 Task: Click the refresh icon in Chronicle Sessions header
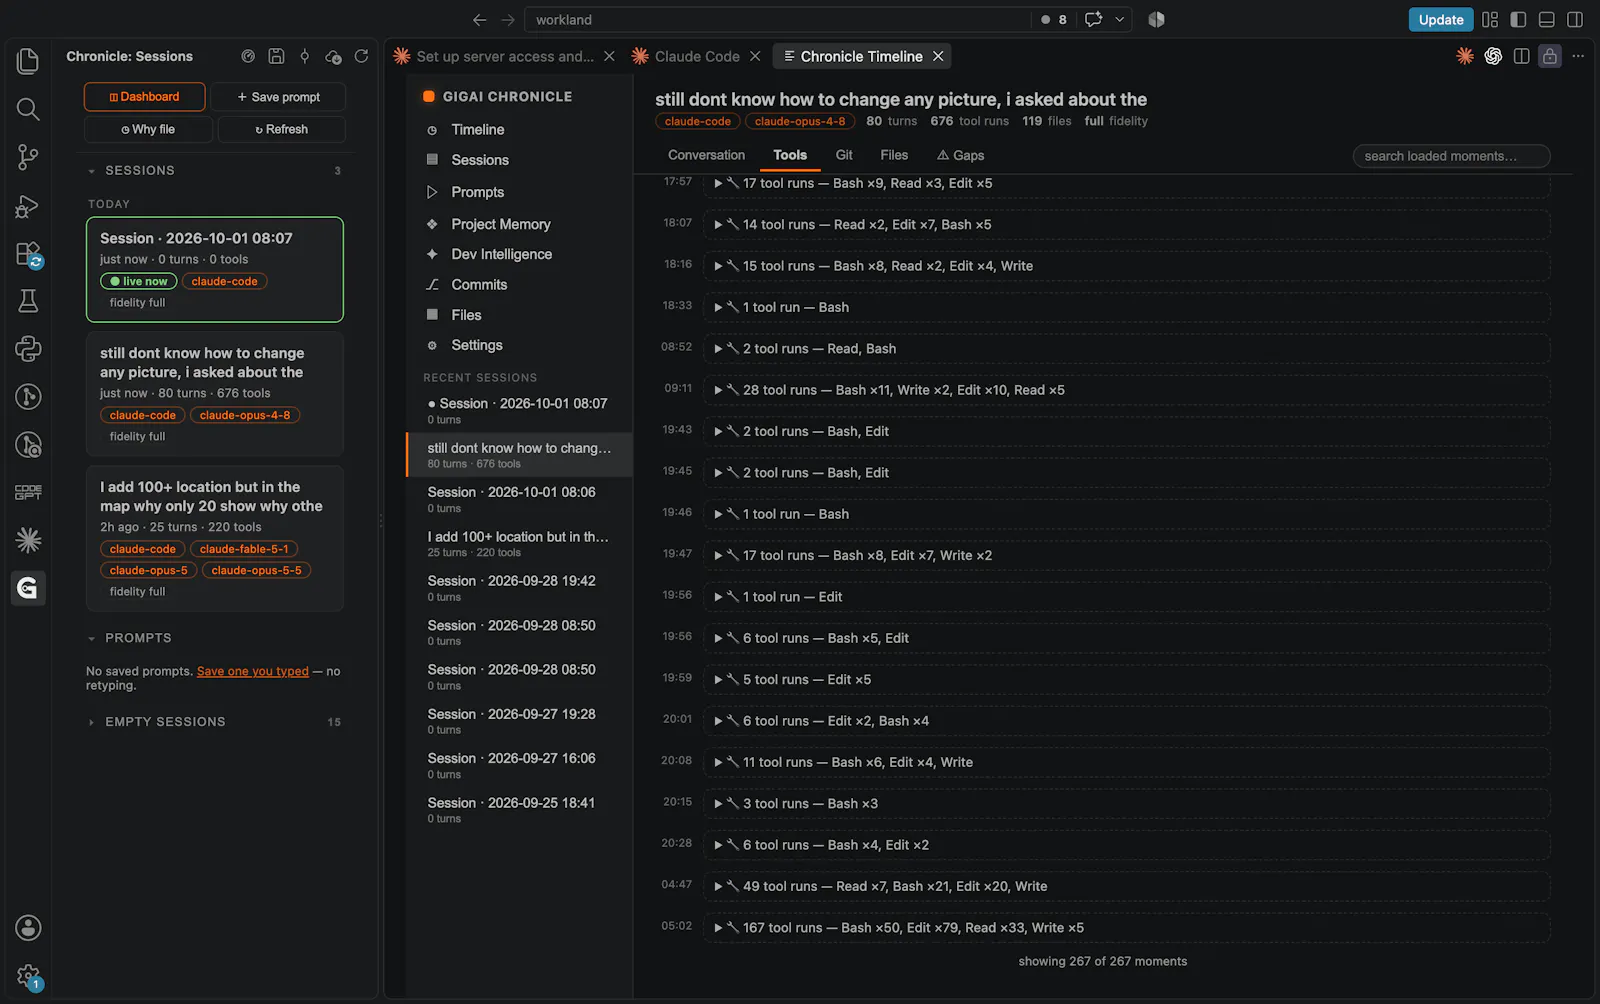(x=361, y=56)
